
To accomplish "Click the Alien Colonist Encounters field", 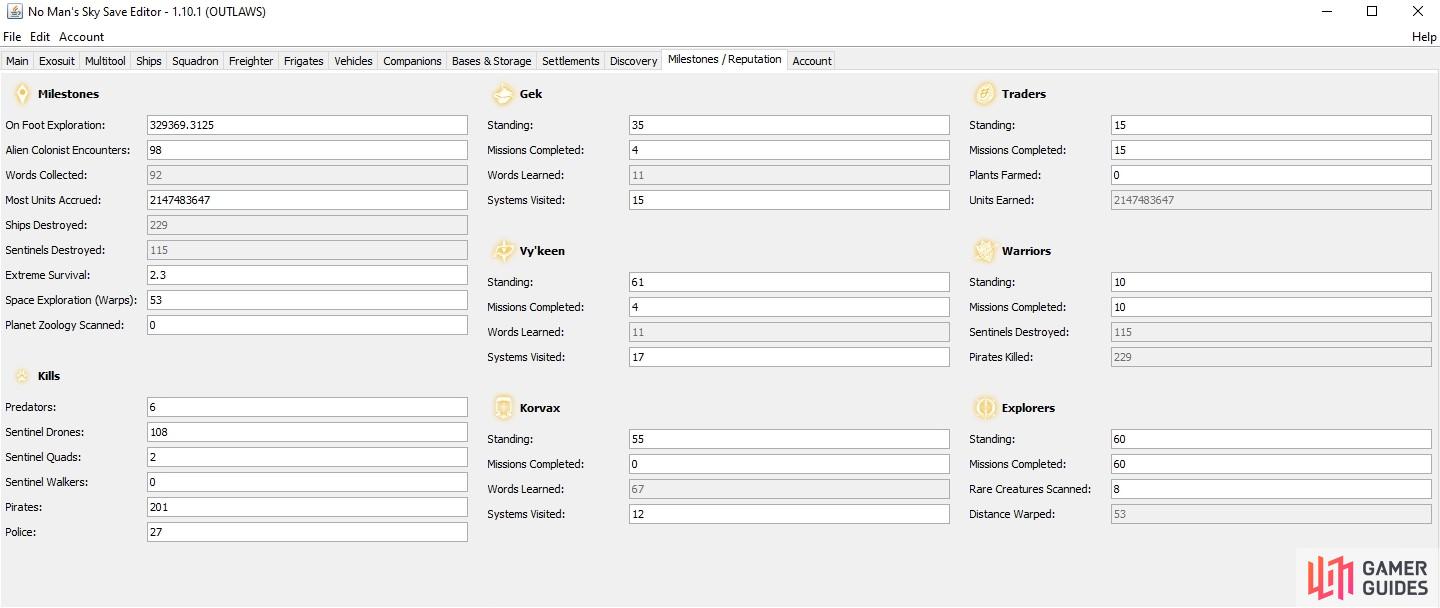I will click(307, 150).
